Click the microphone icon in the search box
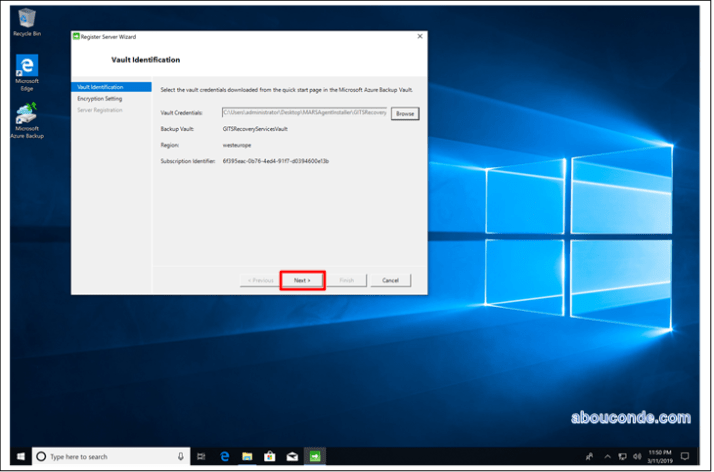This screenshot has height=472, width=714. point(181,456)
